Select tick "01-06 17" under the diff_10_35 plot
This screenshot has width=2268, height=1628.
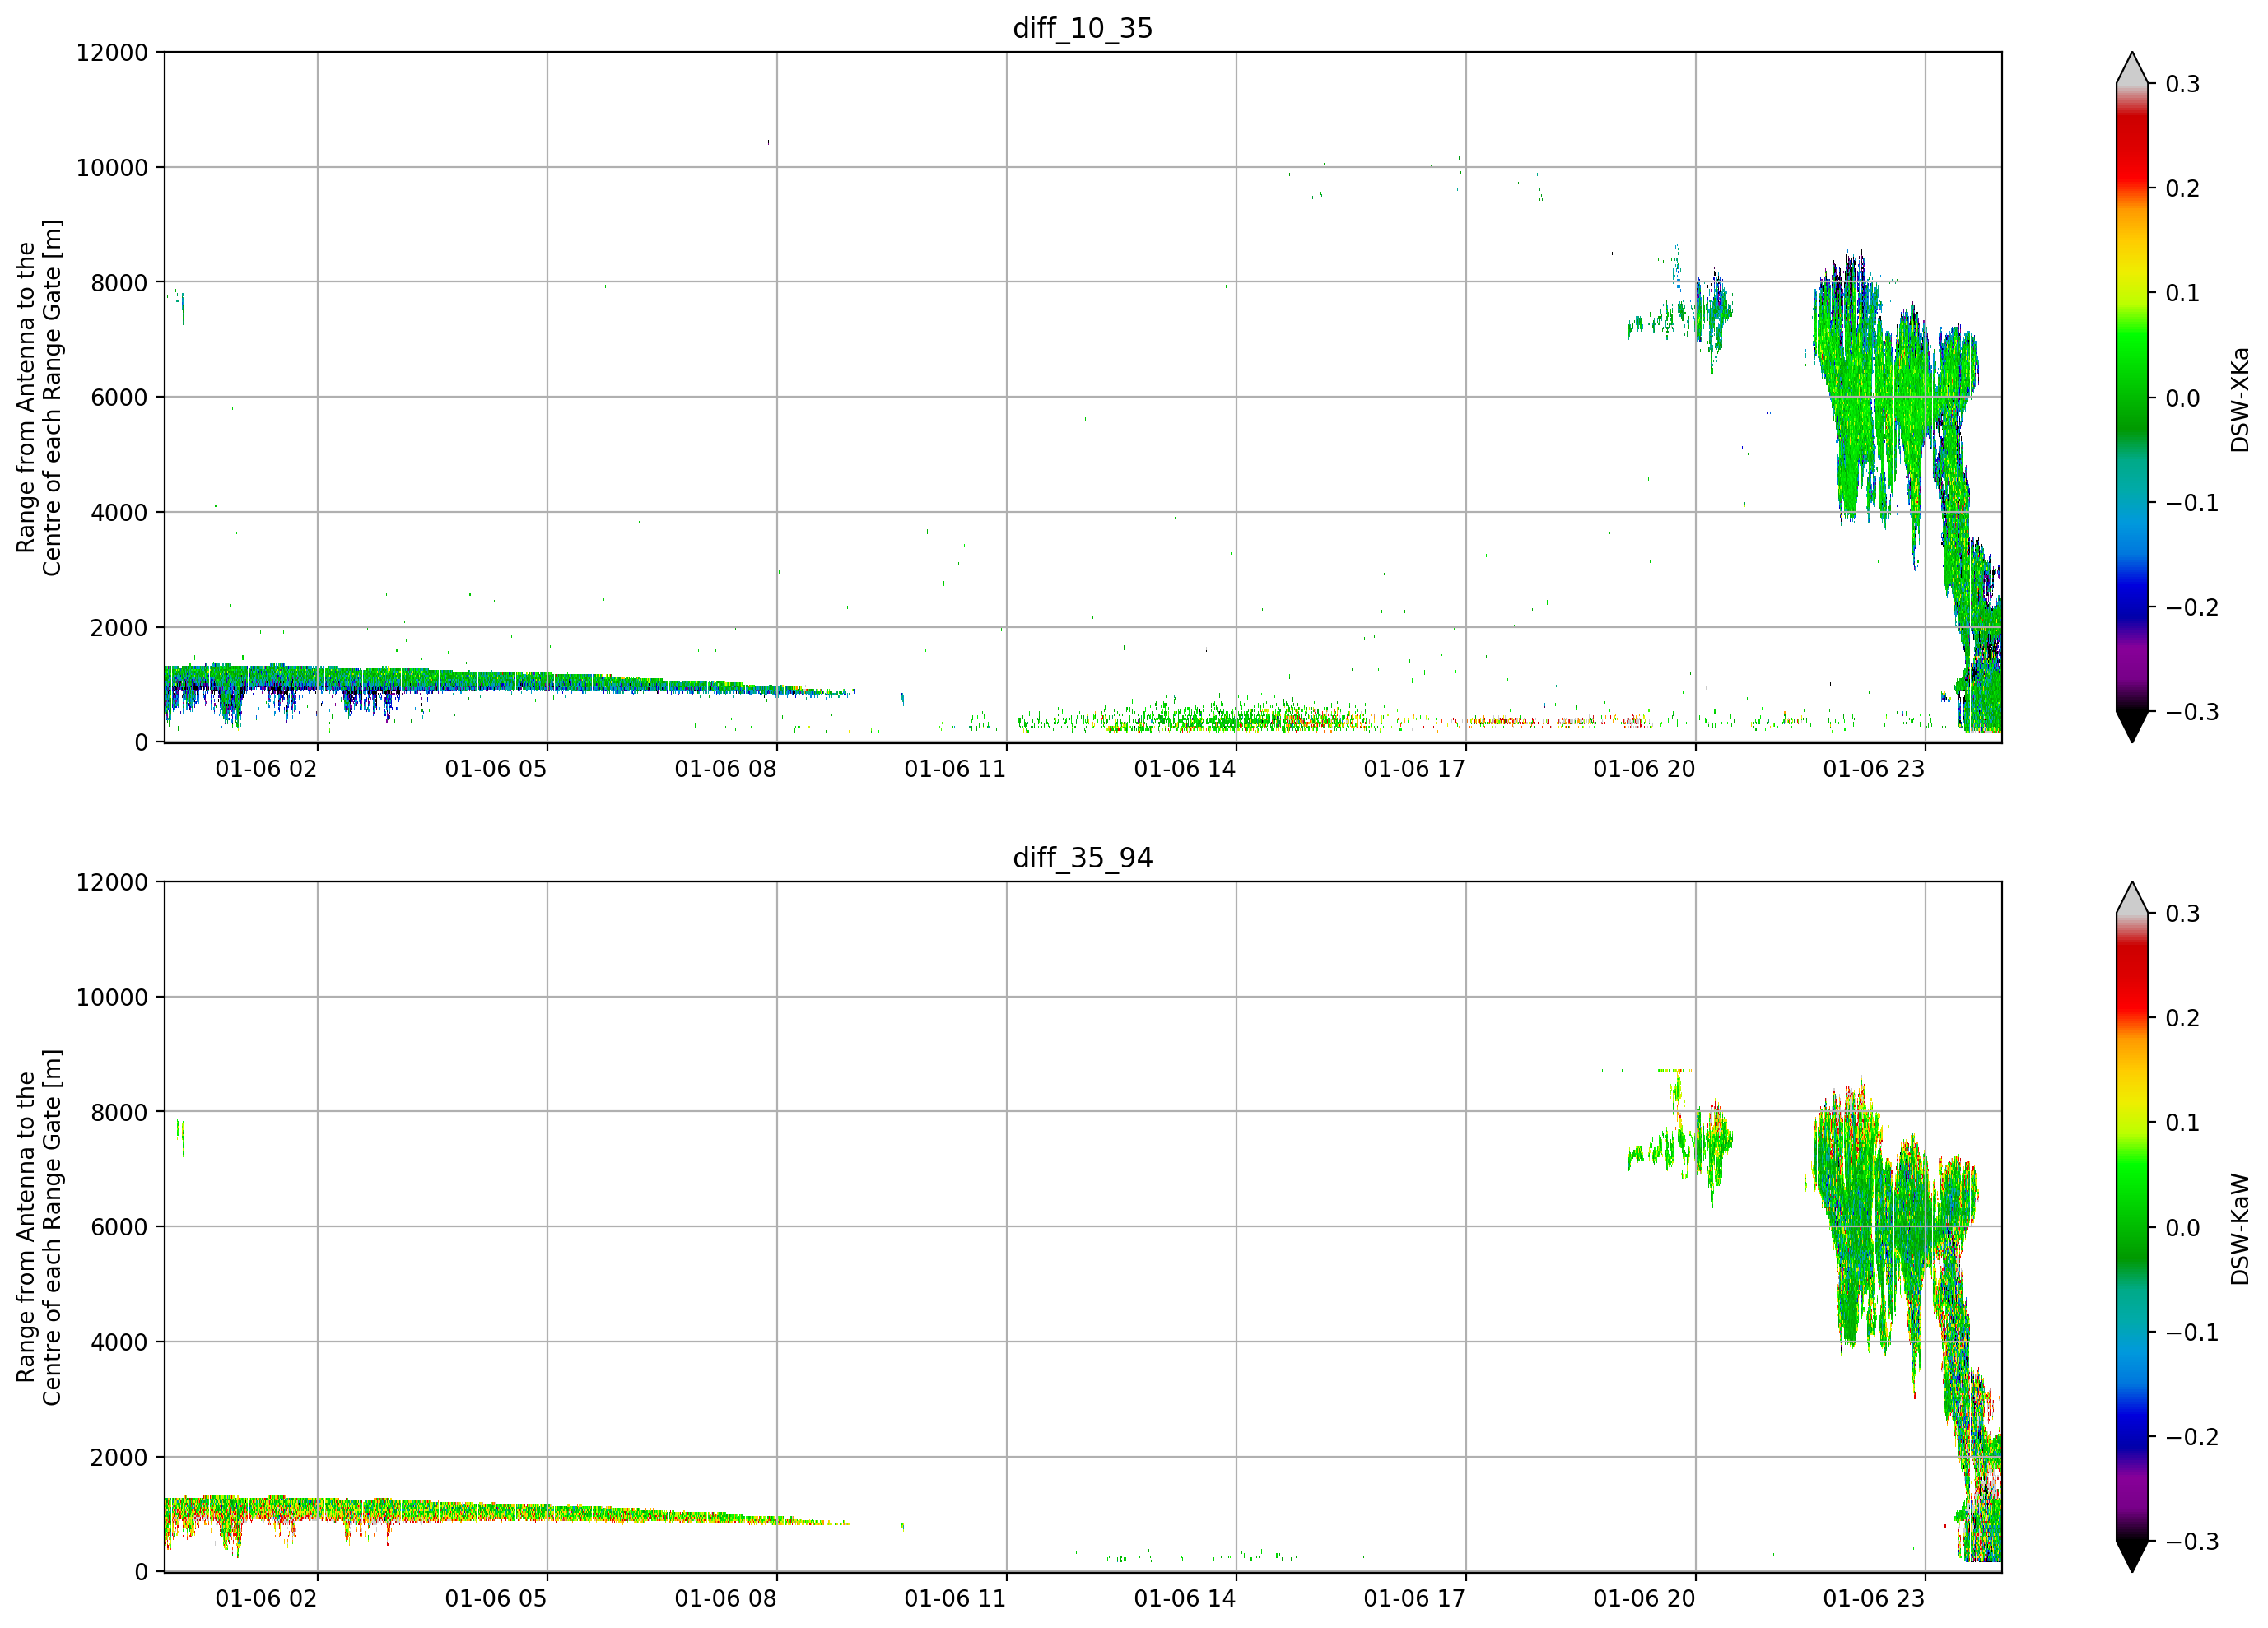[1414, 769]
